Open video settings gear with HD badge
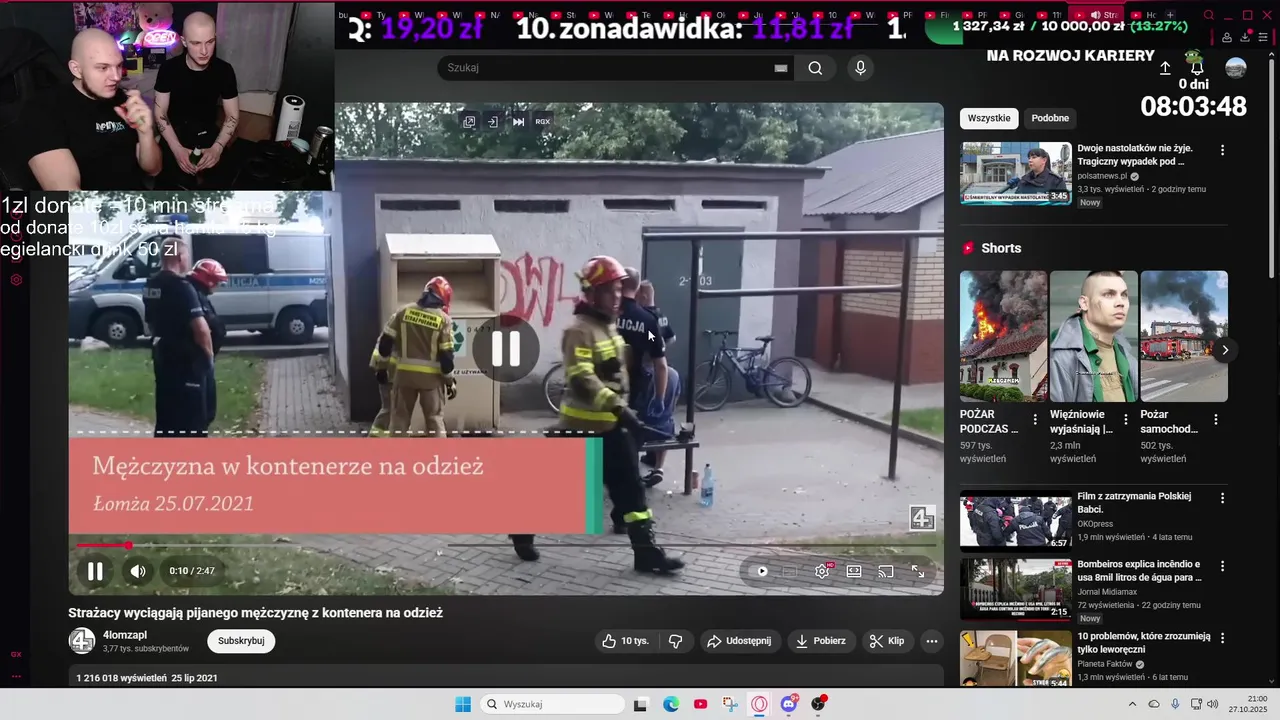Image resolution: width=1280 pixels, height=720 pixels. point(822,571)
